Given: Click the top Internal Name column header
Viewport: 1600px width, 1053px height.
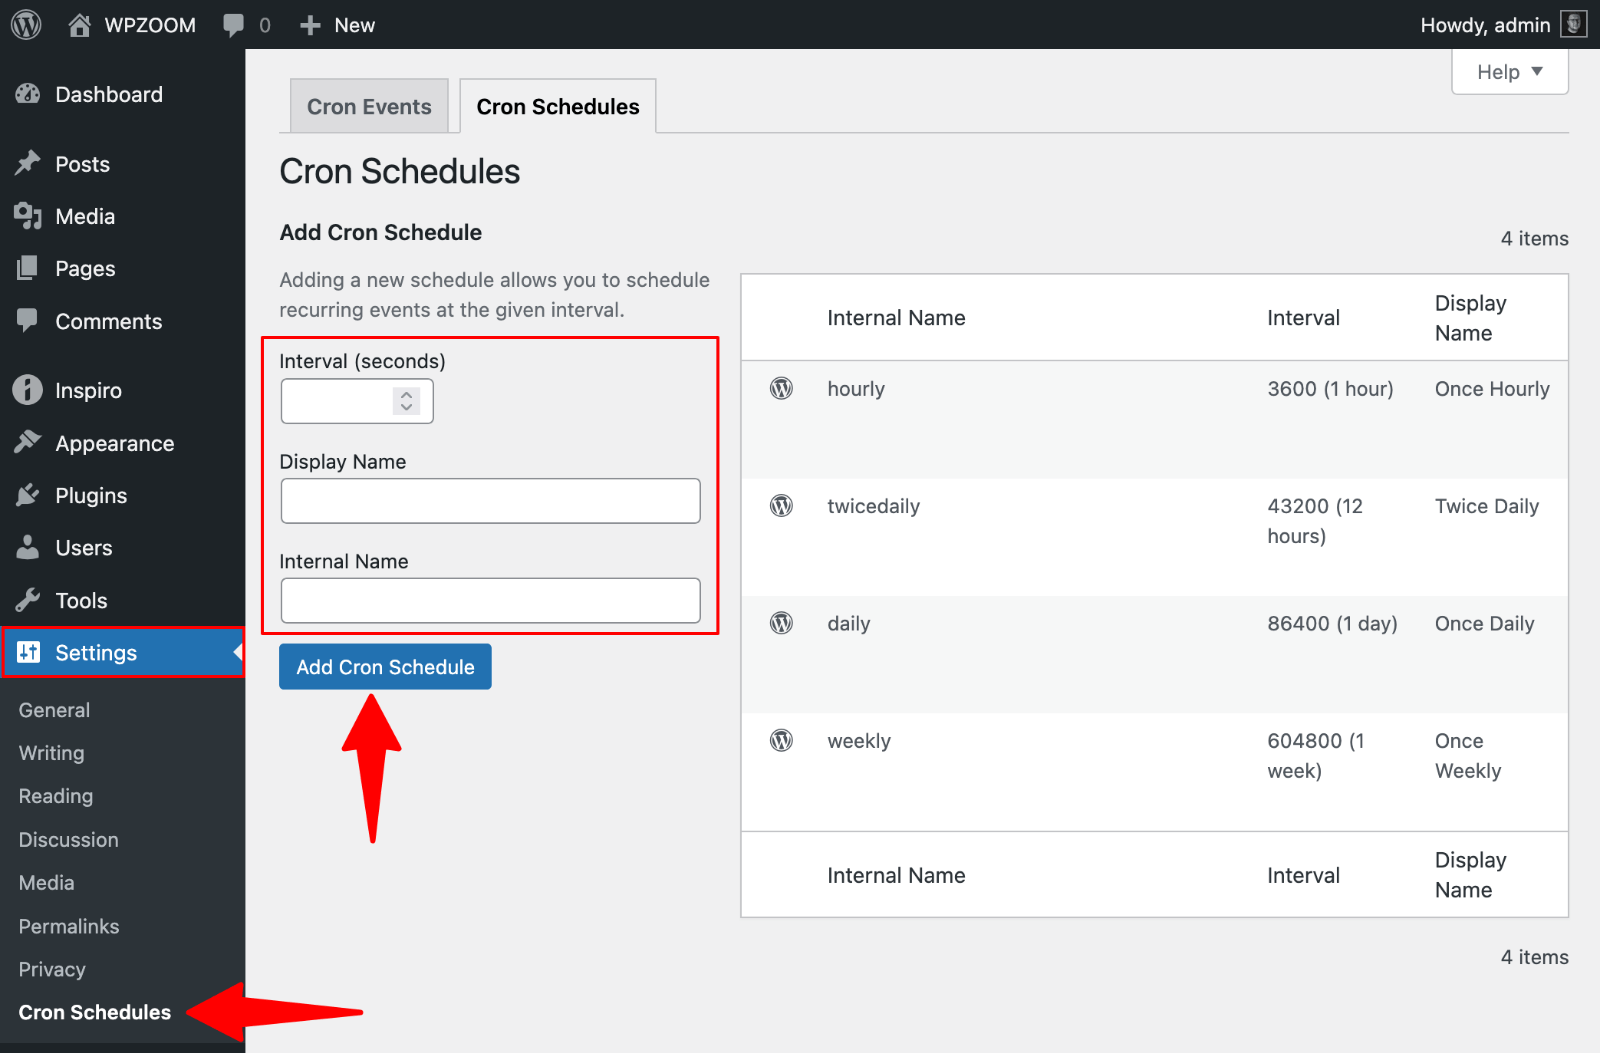Looking at the screenshot, I should pos(896,318).
